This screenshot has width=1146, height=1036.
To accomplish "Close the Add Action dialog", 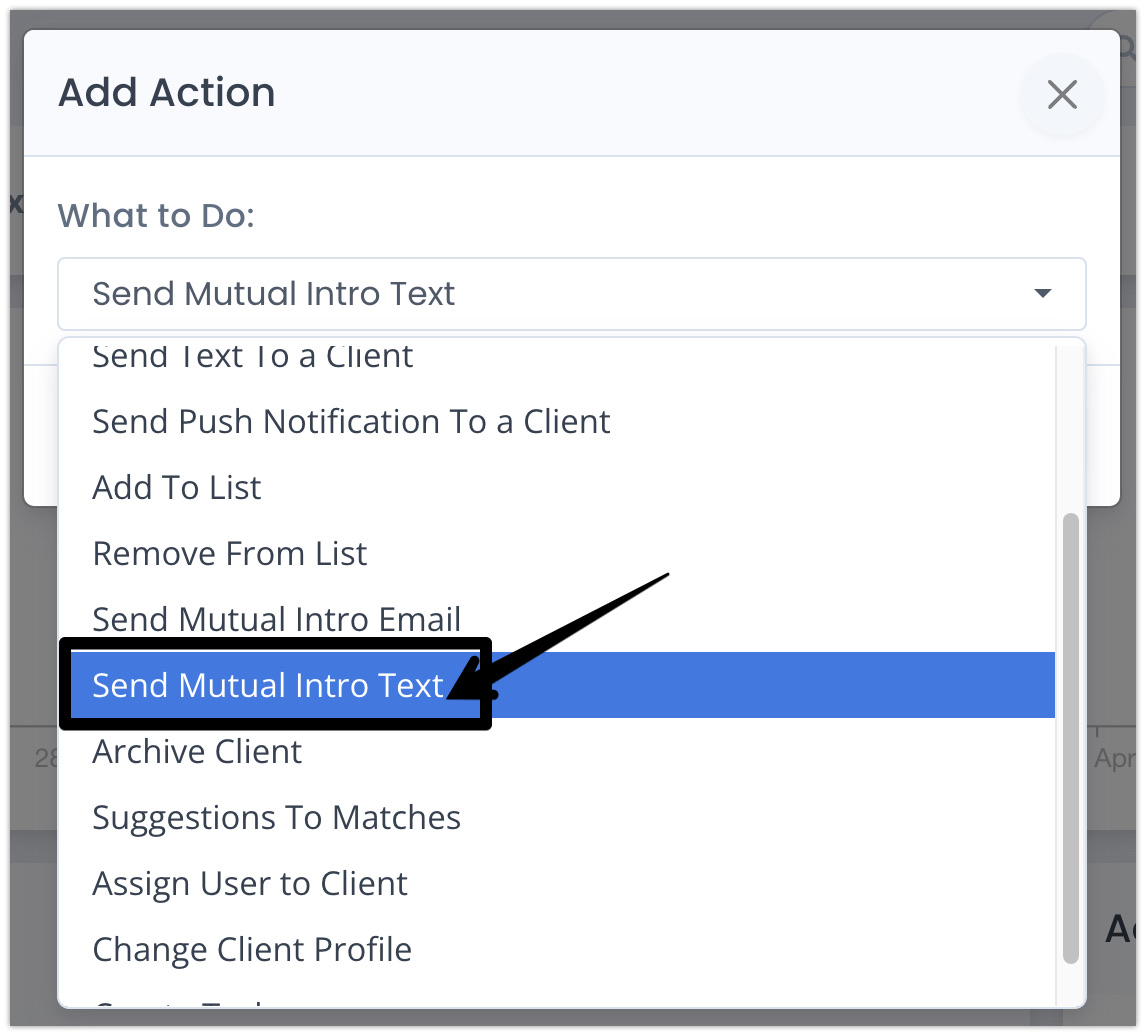I will coord(1061,95).
